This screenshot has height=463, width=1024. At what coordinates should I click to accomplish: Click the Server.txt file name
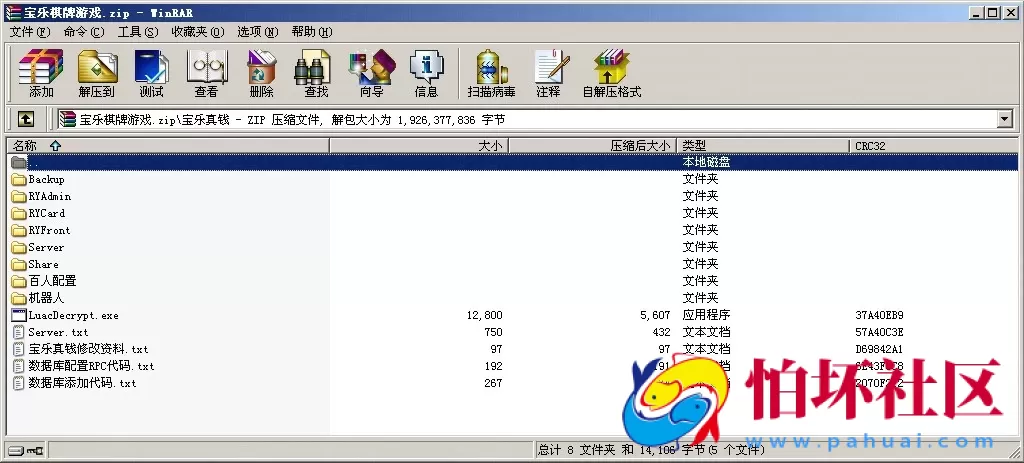[x=58, y=332]
